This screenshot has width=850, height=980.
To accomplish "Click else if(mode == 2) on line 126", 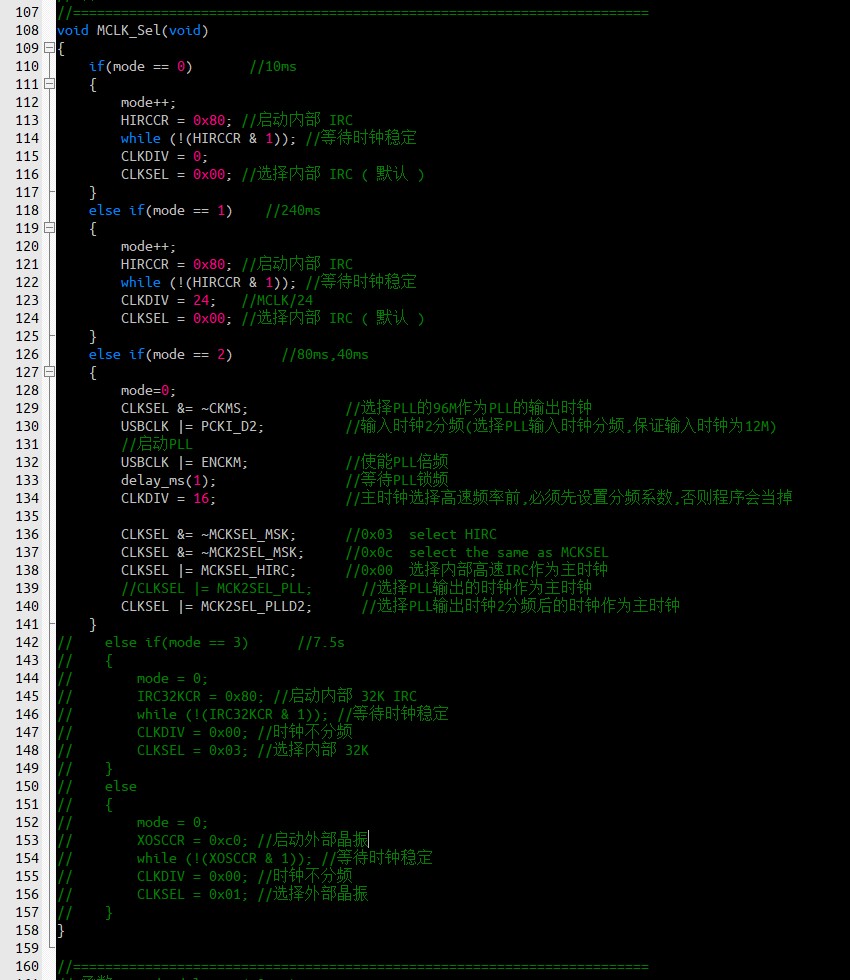I will pyautogui.click(x=161, y=354).
